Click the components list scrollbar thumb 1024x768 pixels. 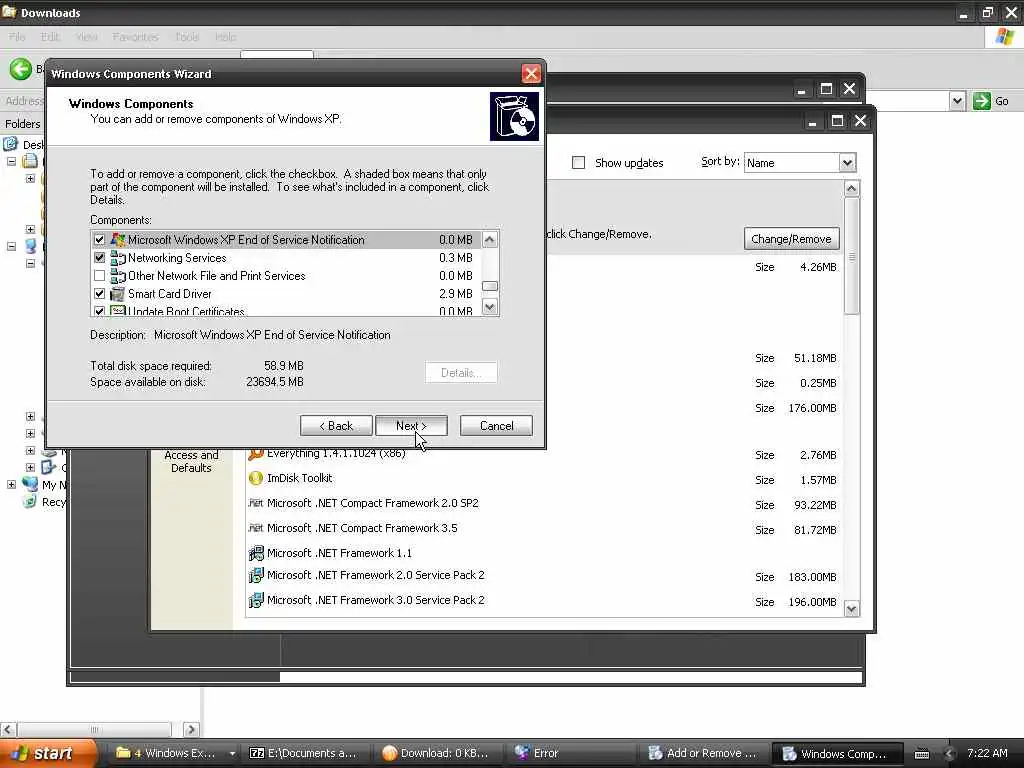coord(490,286)
